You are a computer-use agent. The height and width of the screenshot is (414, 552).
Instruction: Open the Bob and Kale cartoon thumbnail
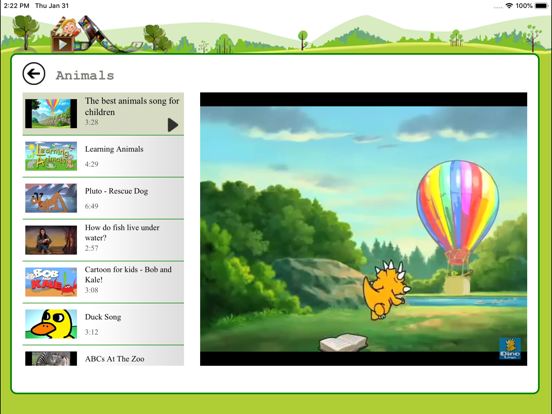pyautogui.click(x=51, y=282)
